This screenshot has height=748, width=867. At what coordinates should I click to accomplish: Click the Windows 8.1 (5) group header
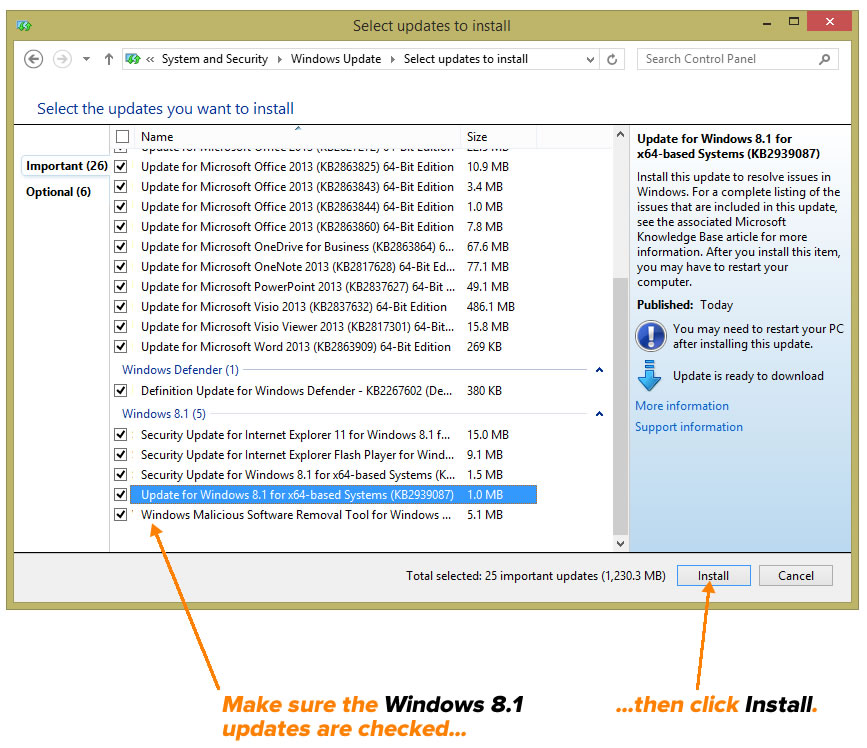[164, 414]
